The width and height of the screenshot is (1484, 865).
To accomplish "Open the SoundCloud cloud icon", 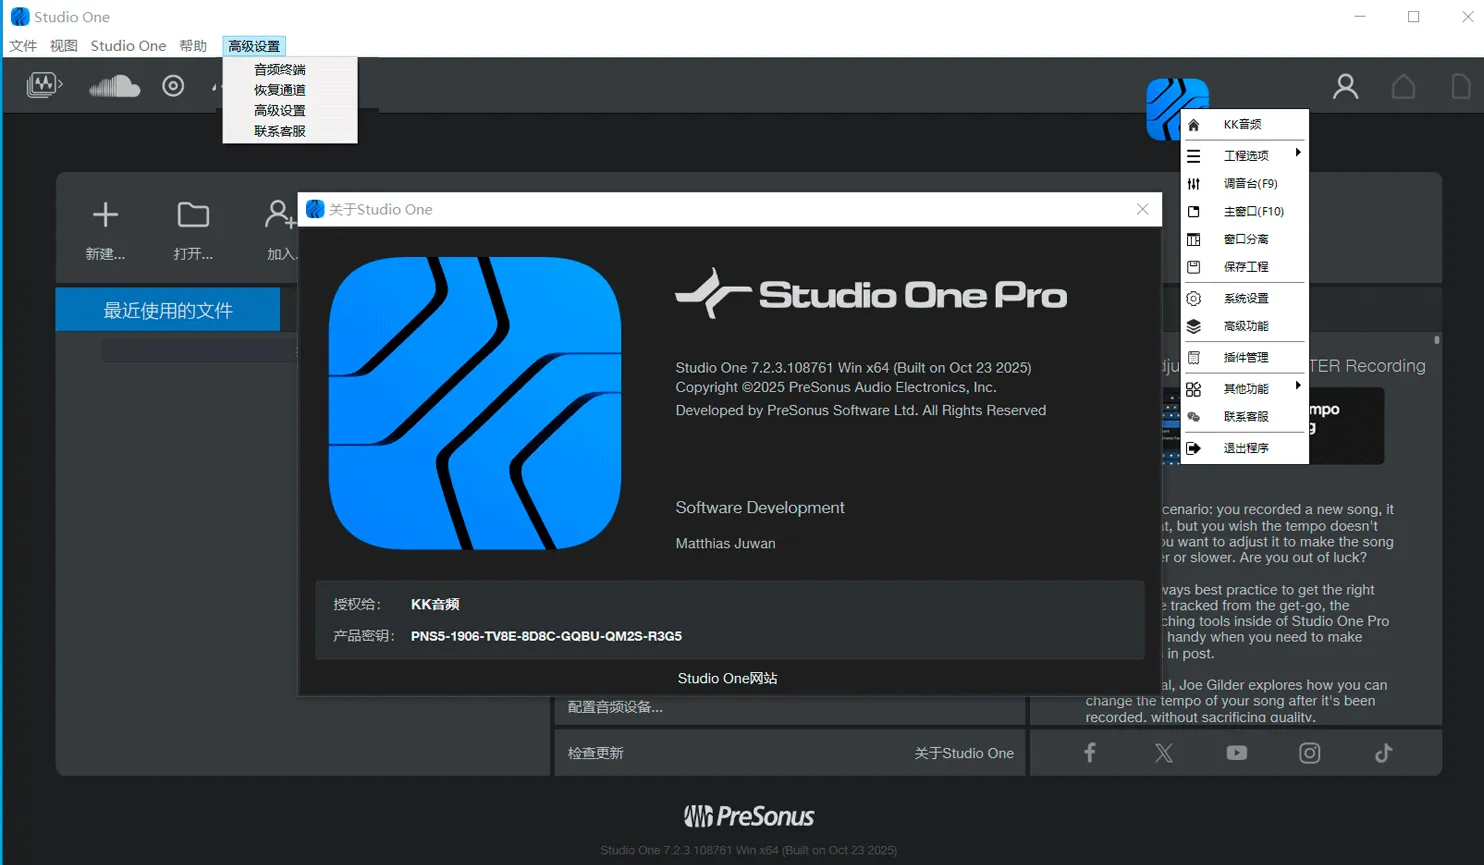I will (114, 86).
